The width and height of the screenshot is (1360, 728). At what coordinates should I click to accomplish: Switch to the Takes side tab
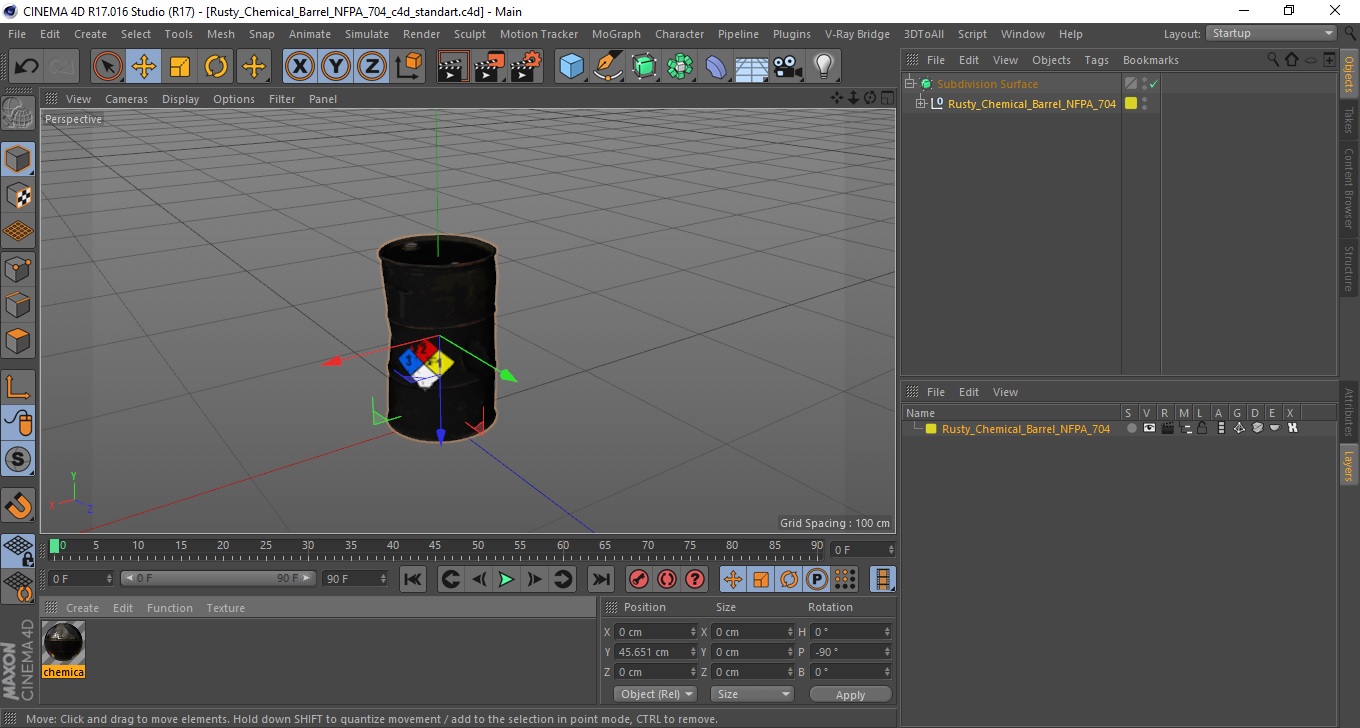[1348, 120]
